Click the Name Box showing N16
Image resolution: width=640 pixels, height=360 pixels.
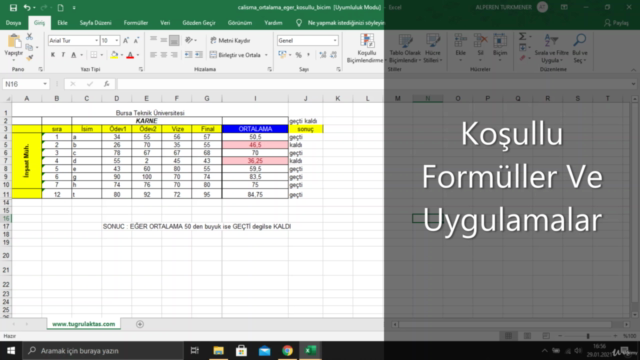pos(25,84)
